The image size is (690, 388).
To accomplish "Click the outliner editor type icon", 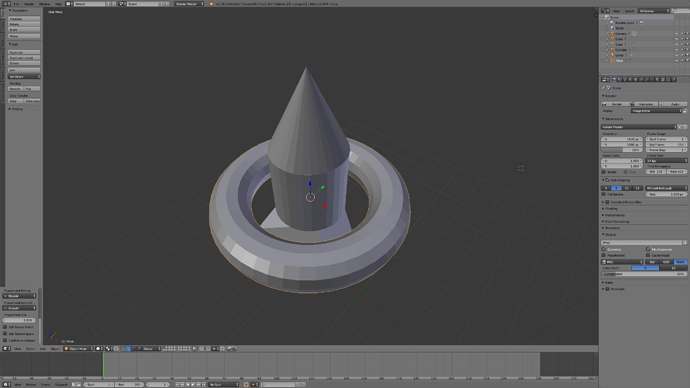I will tap(606, 11).
